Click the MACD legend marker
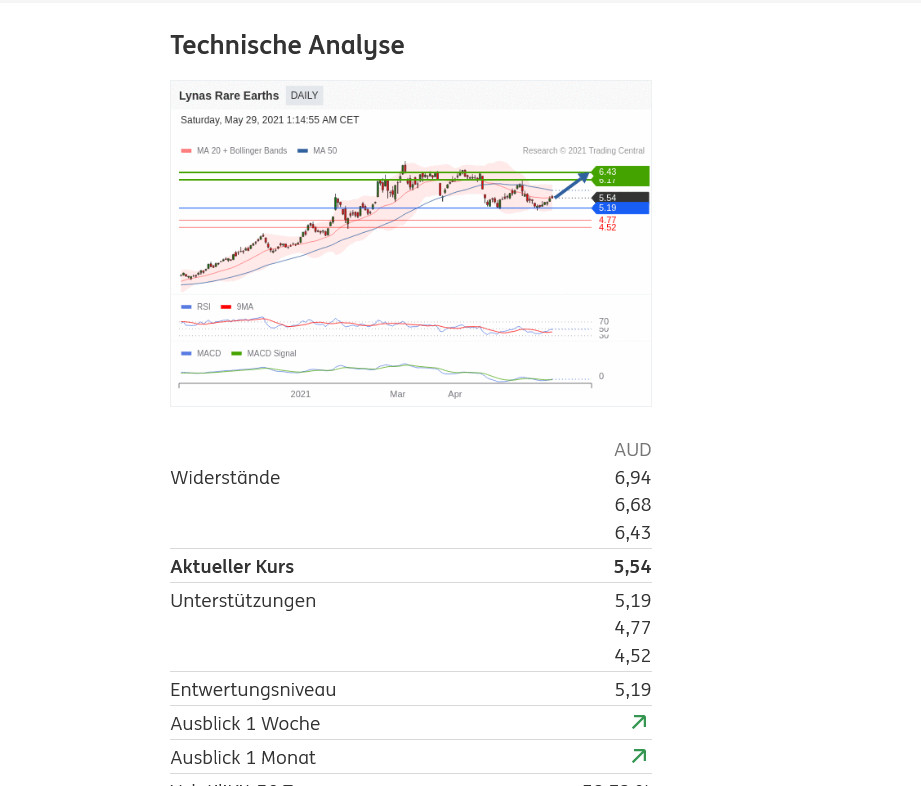Image resolution: width=921 pixels, height=786 pixels. pyautogui.click(x=186, y=353)
